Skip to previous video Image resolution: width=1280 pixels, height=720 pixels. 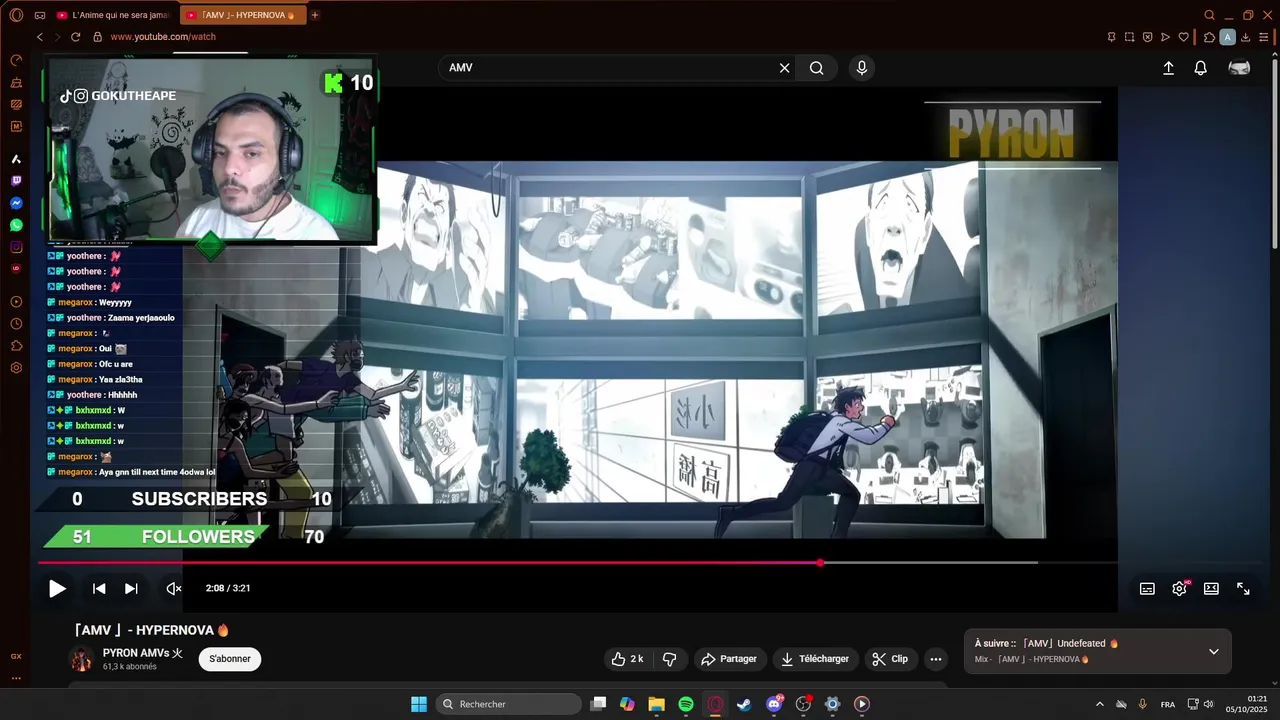(x=99, y=589)
